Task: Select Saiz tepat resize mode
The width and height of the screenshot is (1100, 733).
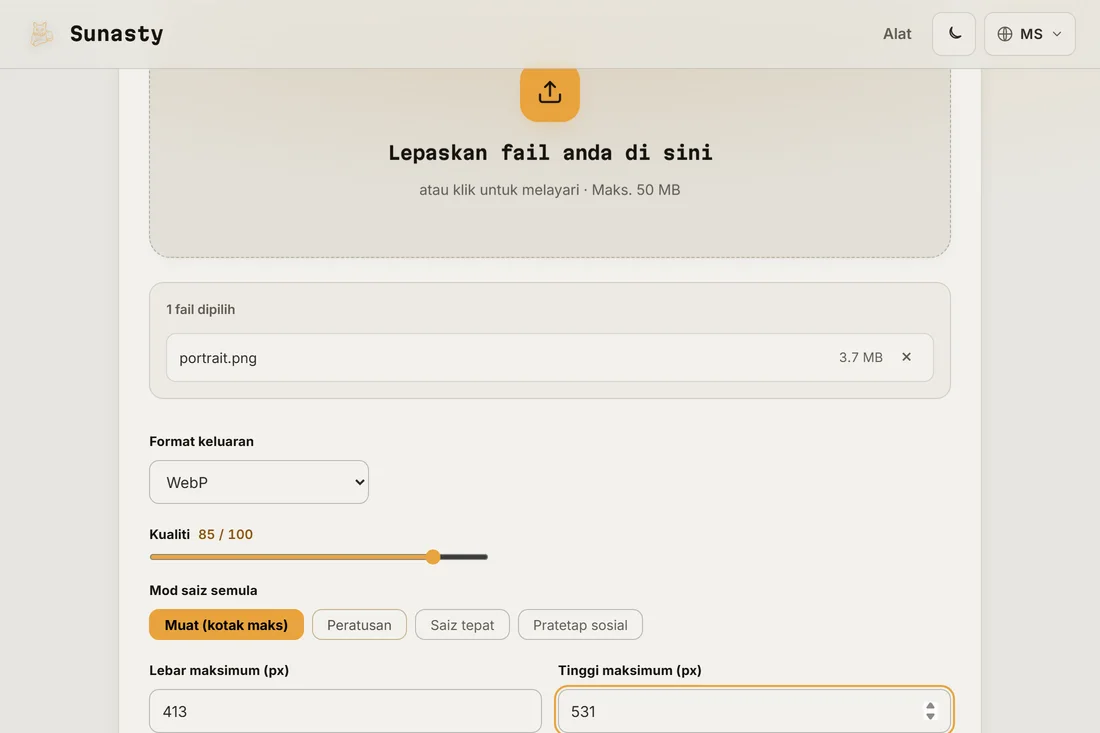Action: [x=462, y=624]
